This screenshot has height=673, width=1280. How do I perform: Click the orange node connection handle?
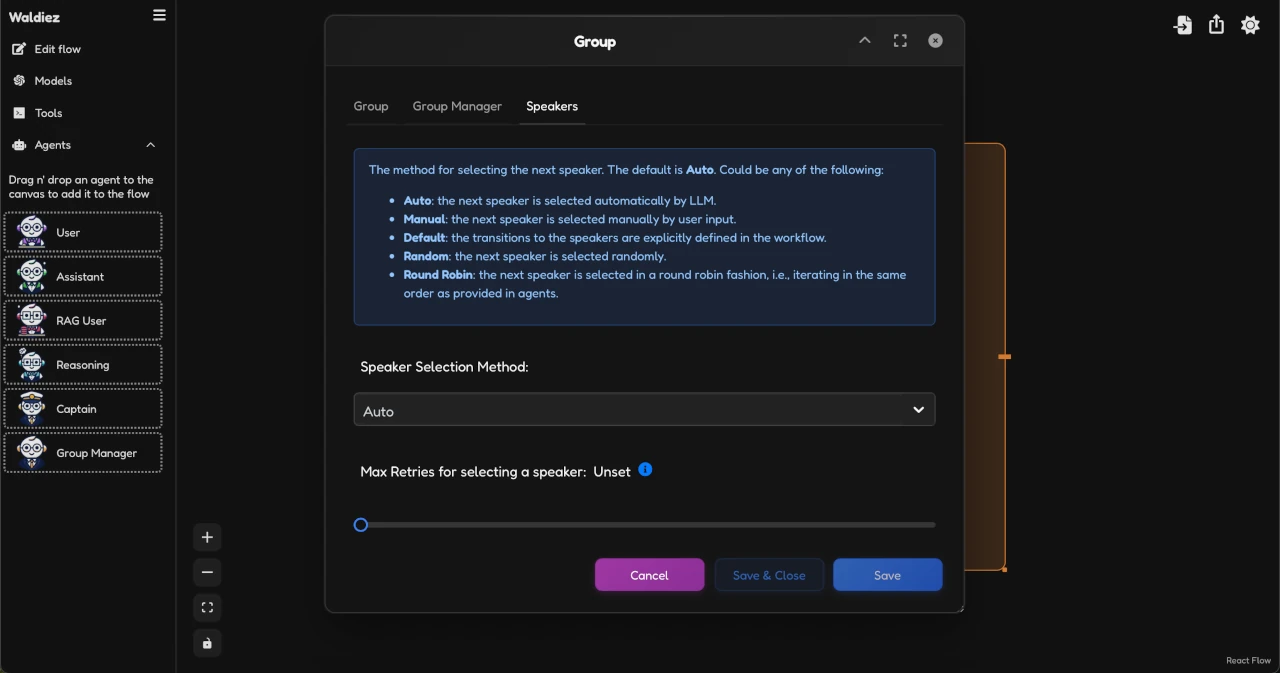point(1004,356)
